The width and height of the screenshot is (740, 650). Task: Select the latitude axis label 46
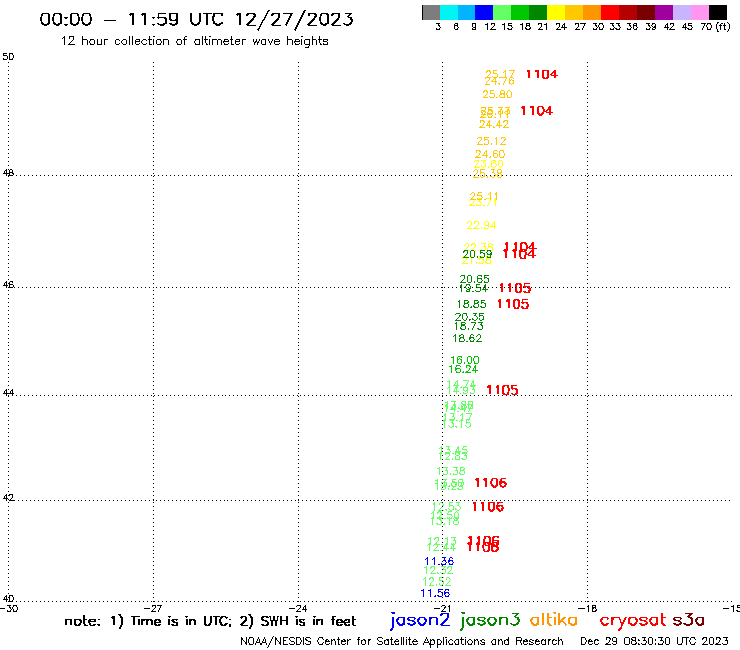[x=8, y=285]
